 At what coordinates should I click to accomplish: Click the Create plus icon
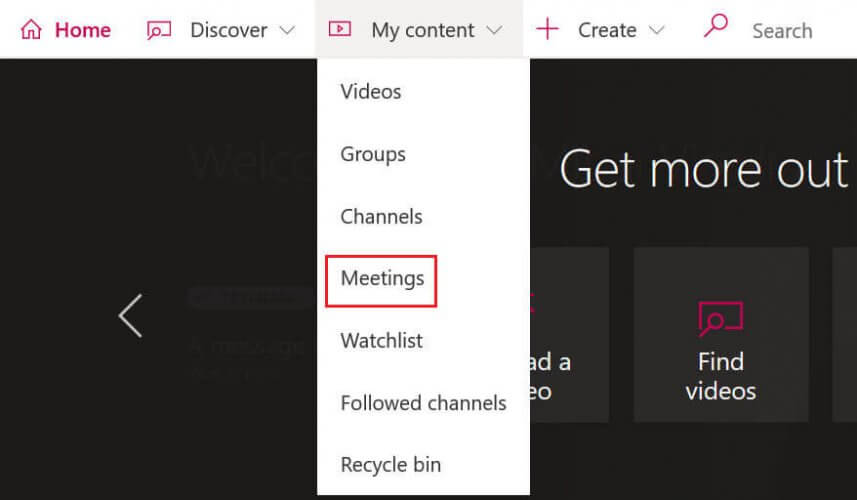[x=547, y=29]
